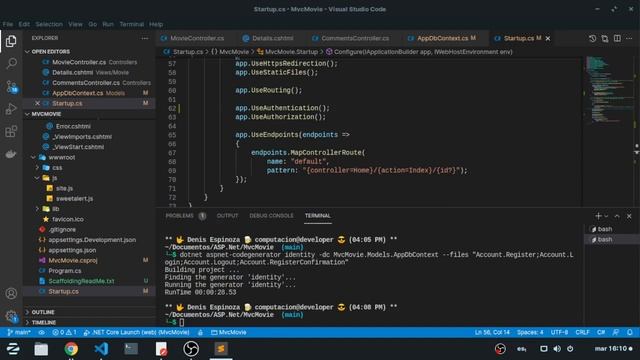This screenshot has width=640, height=360.
Task: Open the Docker view in activity bar
Action: (x=11, y=154)
